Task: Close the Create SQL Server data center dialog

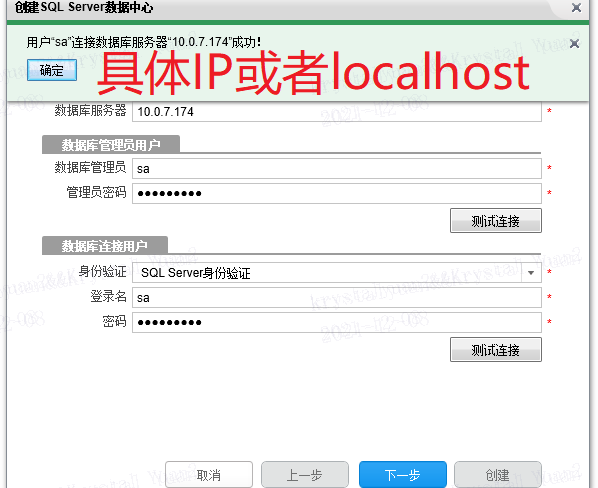Action: [576, 7]
